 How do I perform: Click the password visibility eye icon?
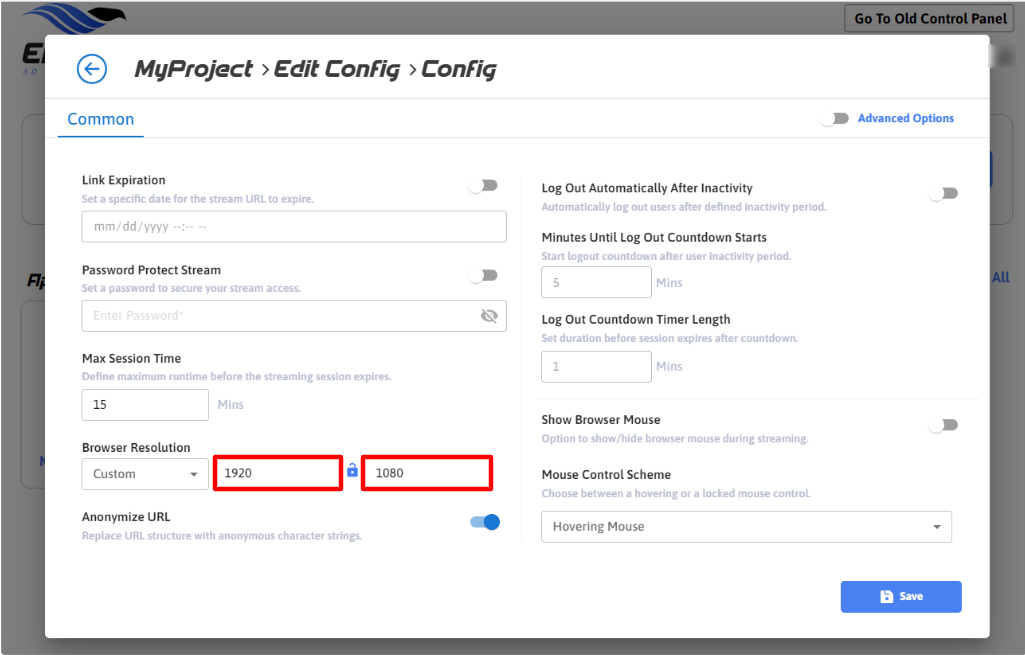click(x=489, y=316)
